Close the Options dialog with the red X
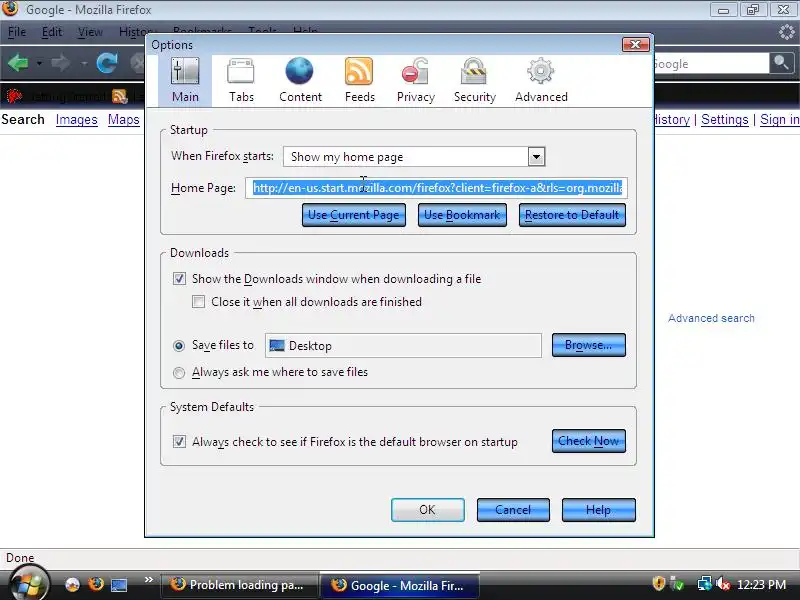800x600 pixels. pos(636,44)
